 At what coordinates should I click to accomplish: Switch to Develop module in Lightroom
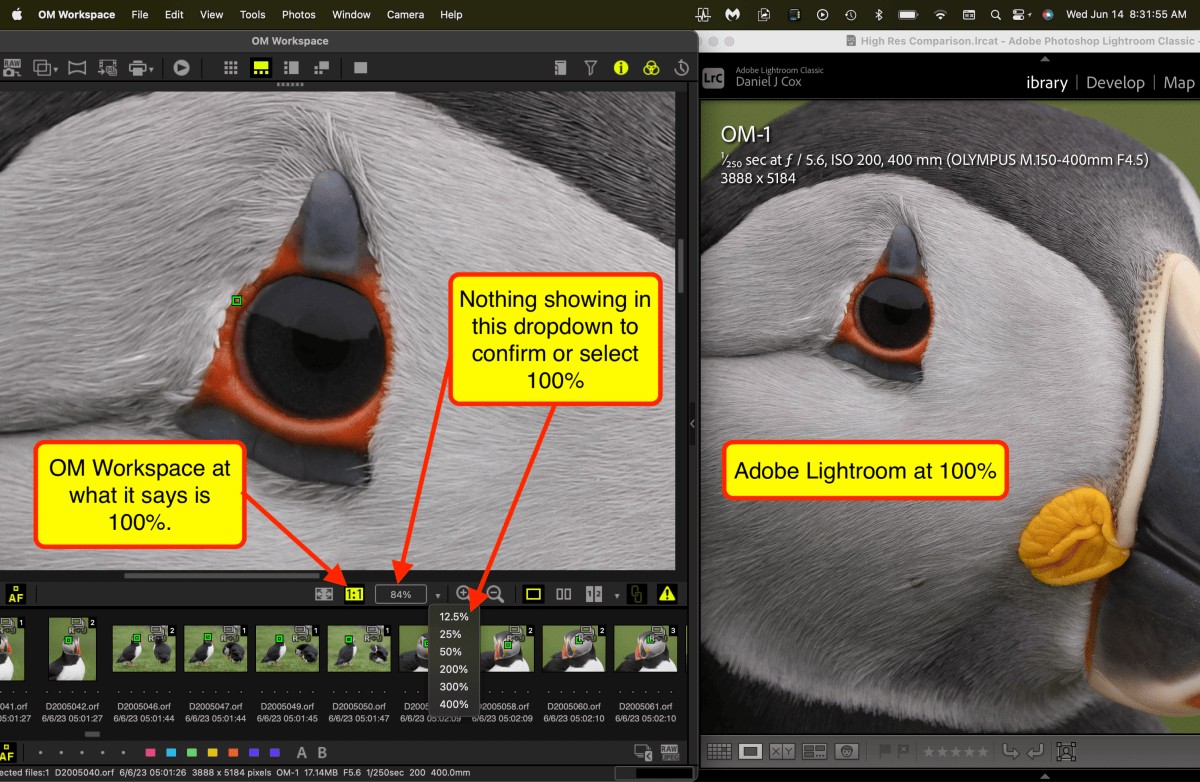tap(1115, 83)
